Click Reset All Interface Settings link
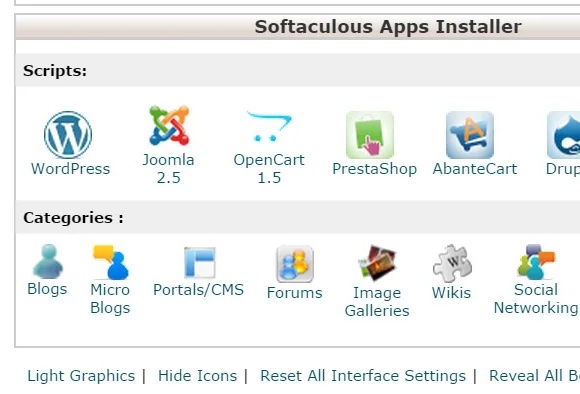Viewport: 580px width, 394px height. (363, 376)
